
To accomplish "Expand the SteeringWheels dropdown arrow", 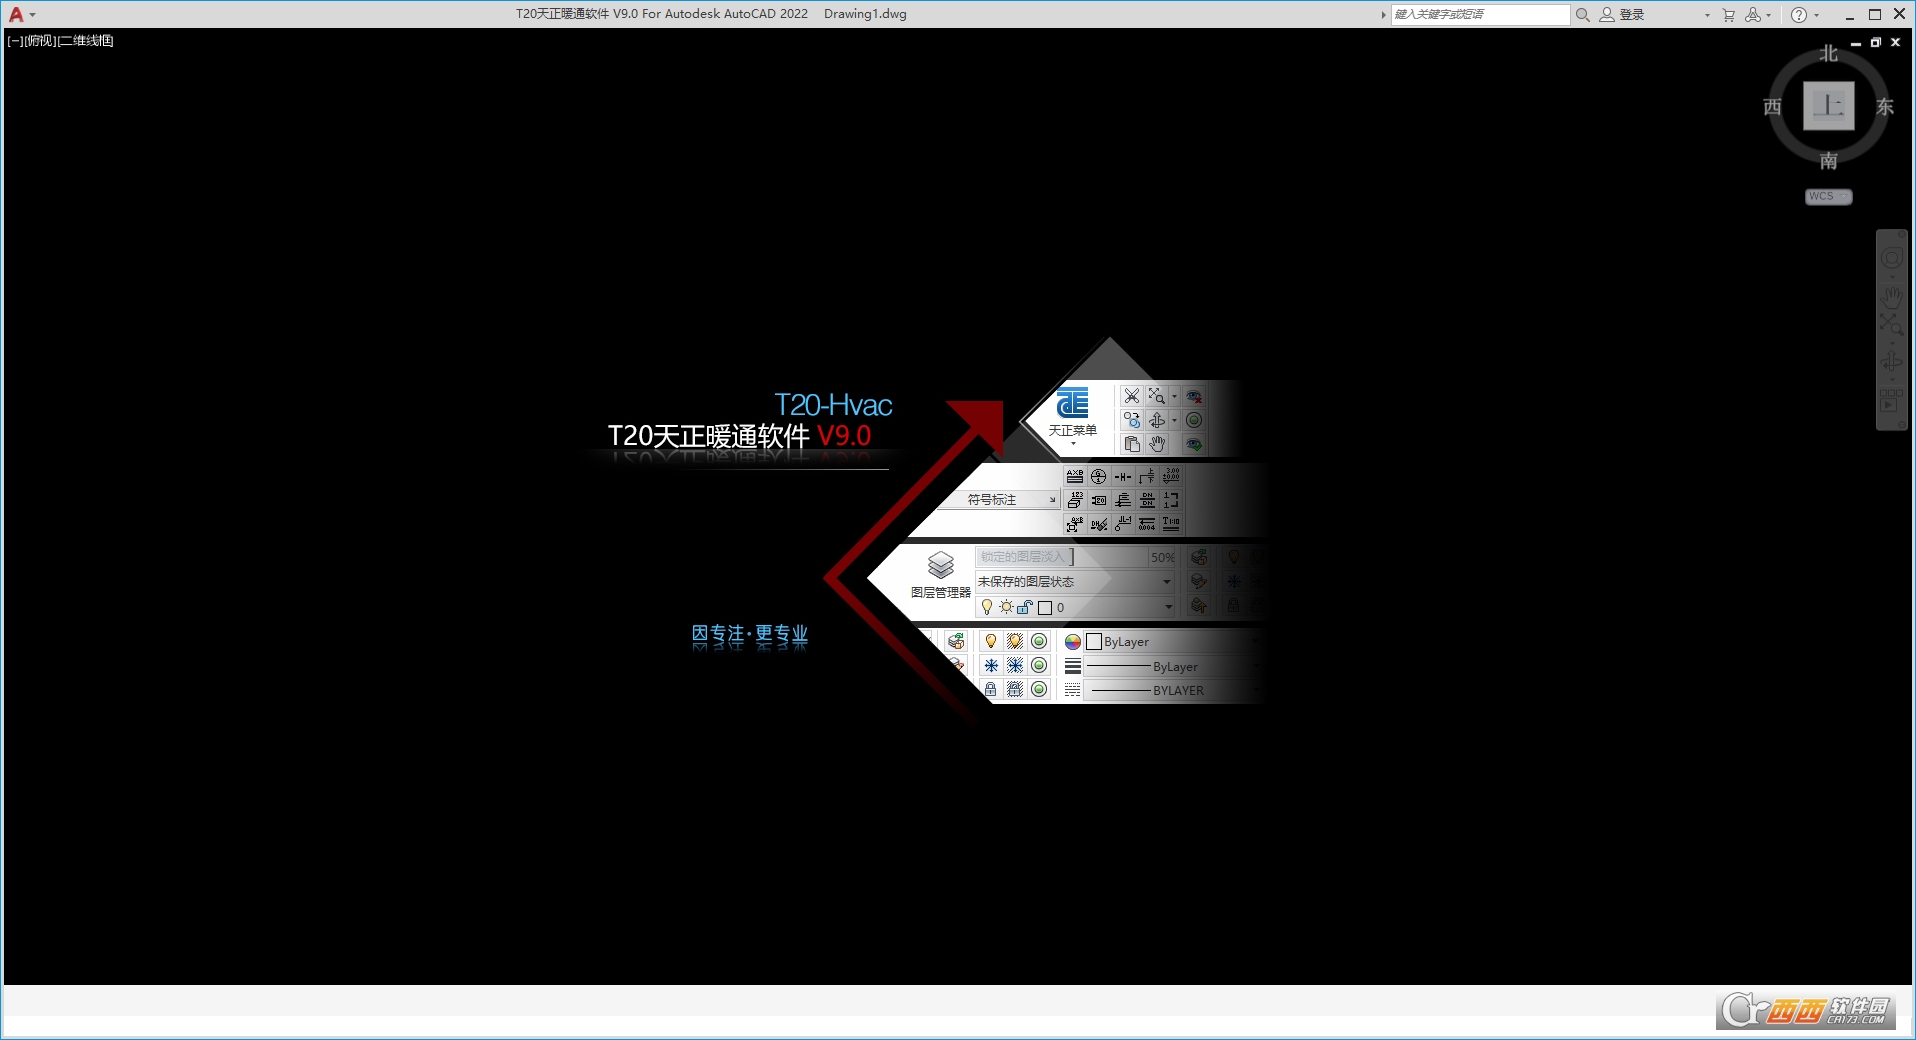I will (1892, 277).
